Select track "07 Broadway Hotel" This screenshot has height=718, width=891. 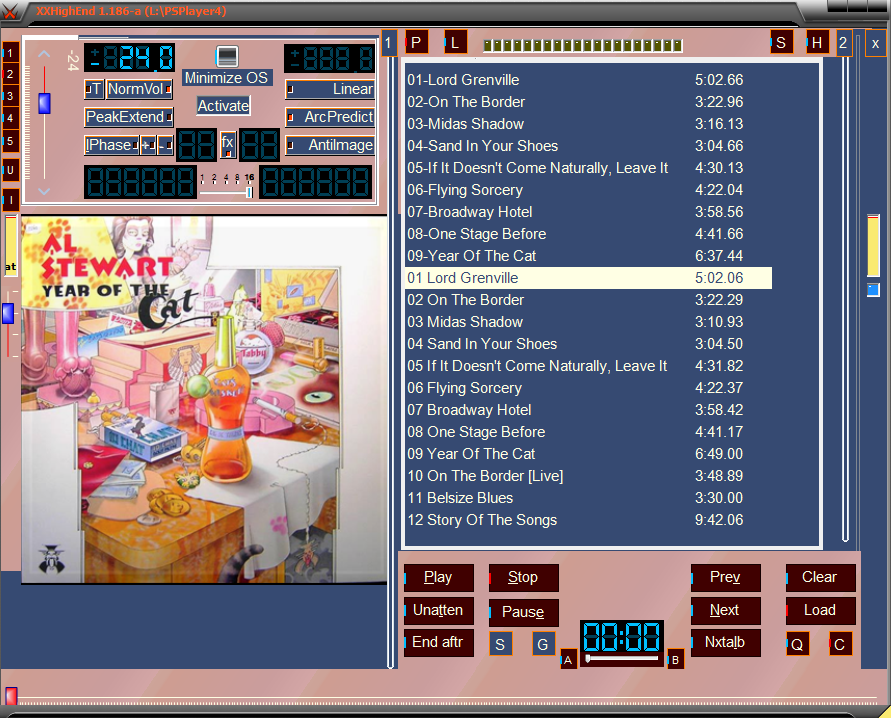588,410
